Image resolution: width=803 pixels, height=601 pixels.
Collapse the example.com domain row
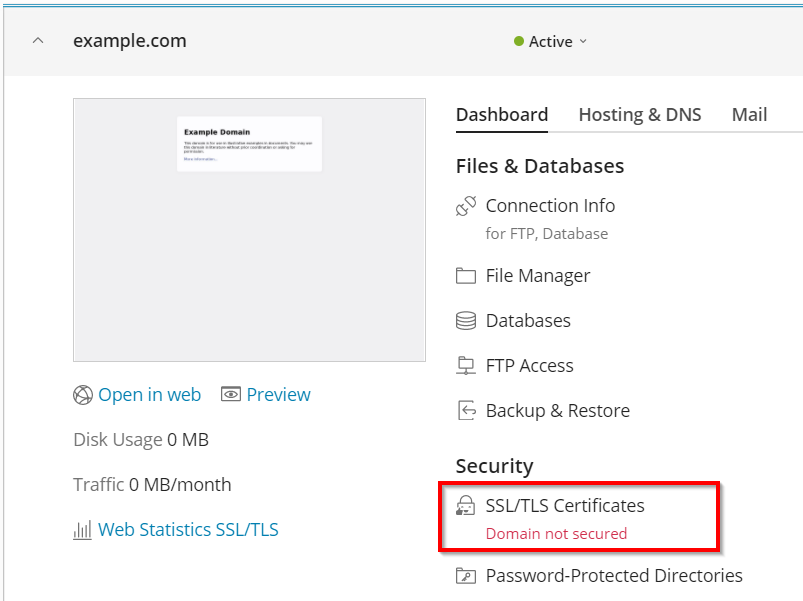[38, 41]
